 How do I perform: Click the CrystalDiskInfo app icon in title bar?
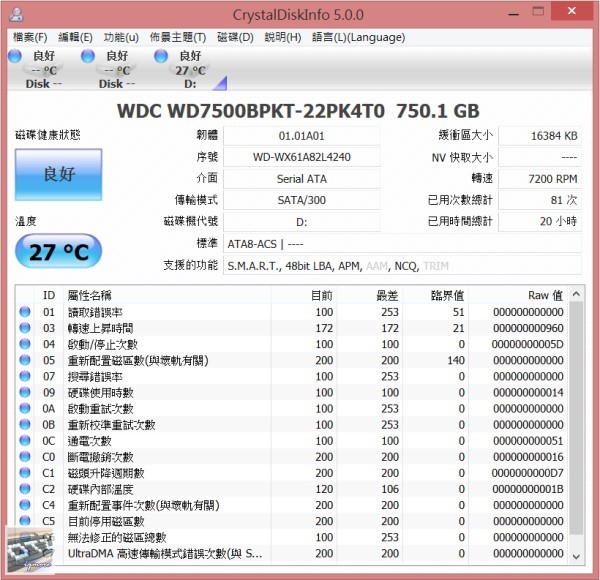click(x=16, y=15)
